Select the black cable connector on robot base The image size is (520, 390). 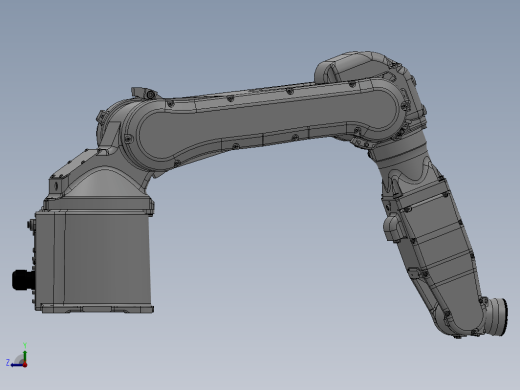(x=22, y=280)
